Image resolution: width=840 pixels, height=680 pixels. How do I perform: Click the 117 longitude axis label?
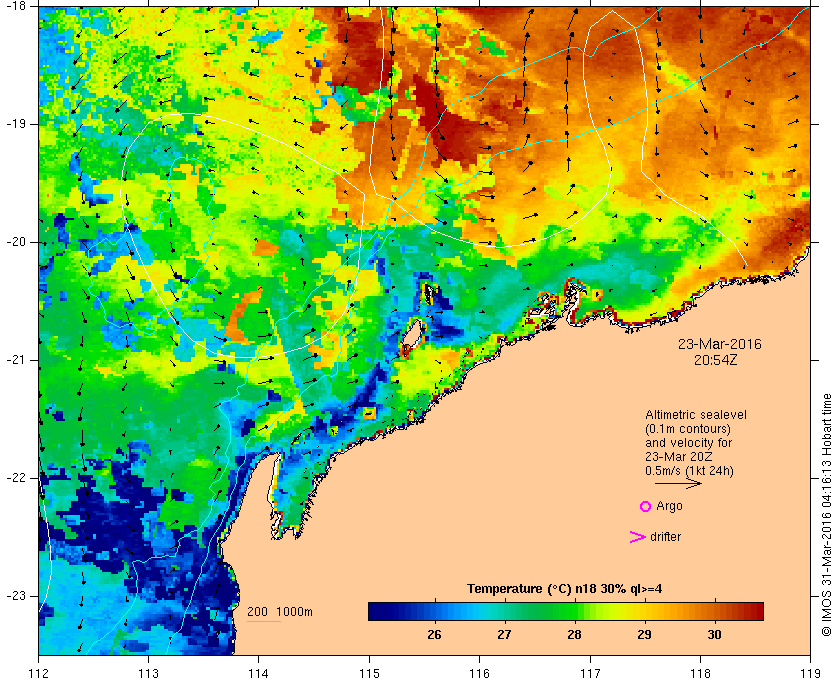click(590, 672)
